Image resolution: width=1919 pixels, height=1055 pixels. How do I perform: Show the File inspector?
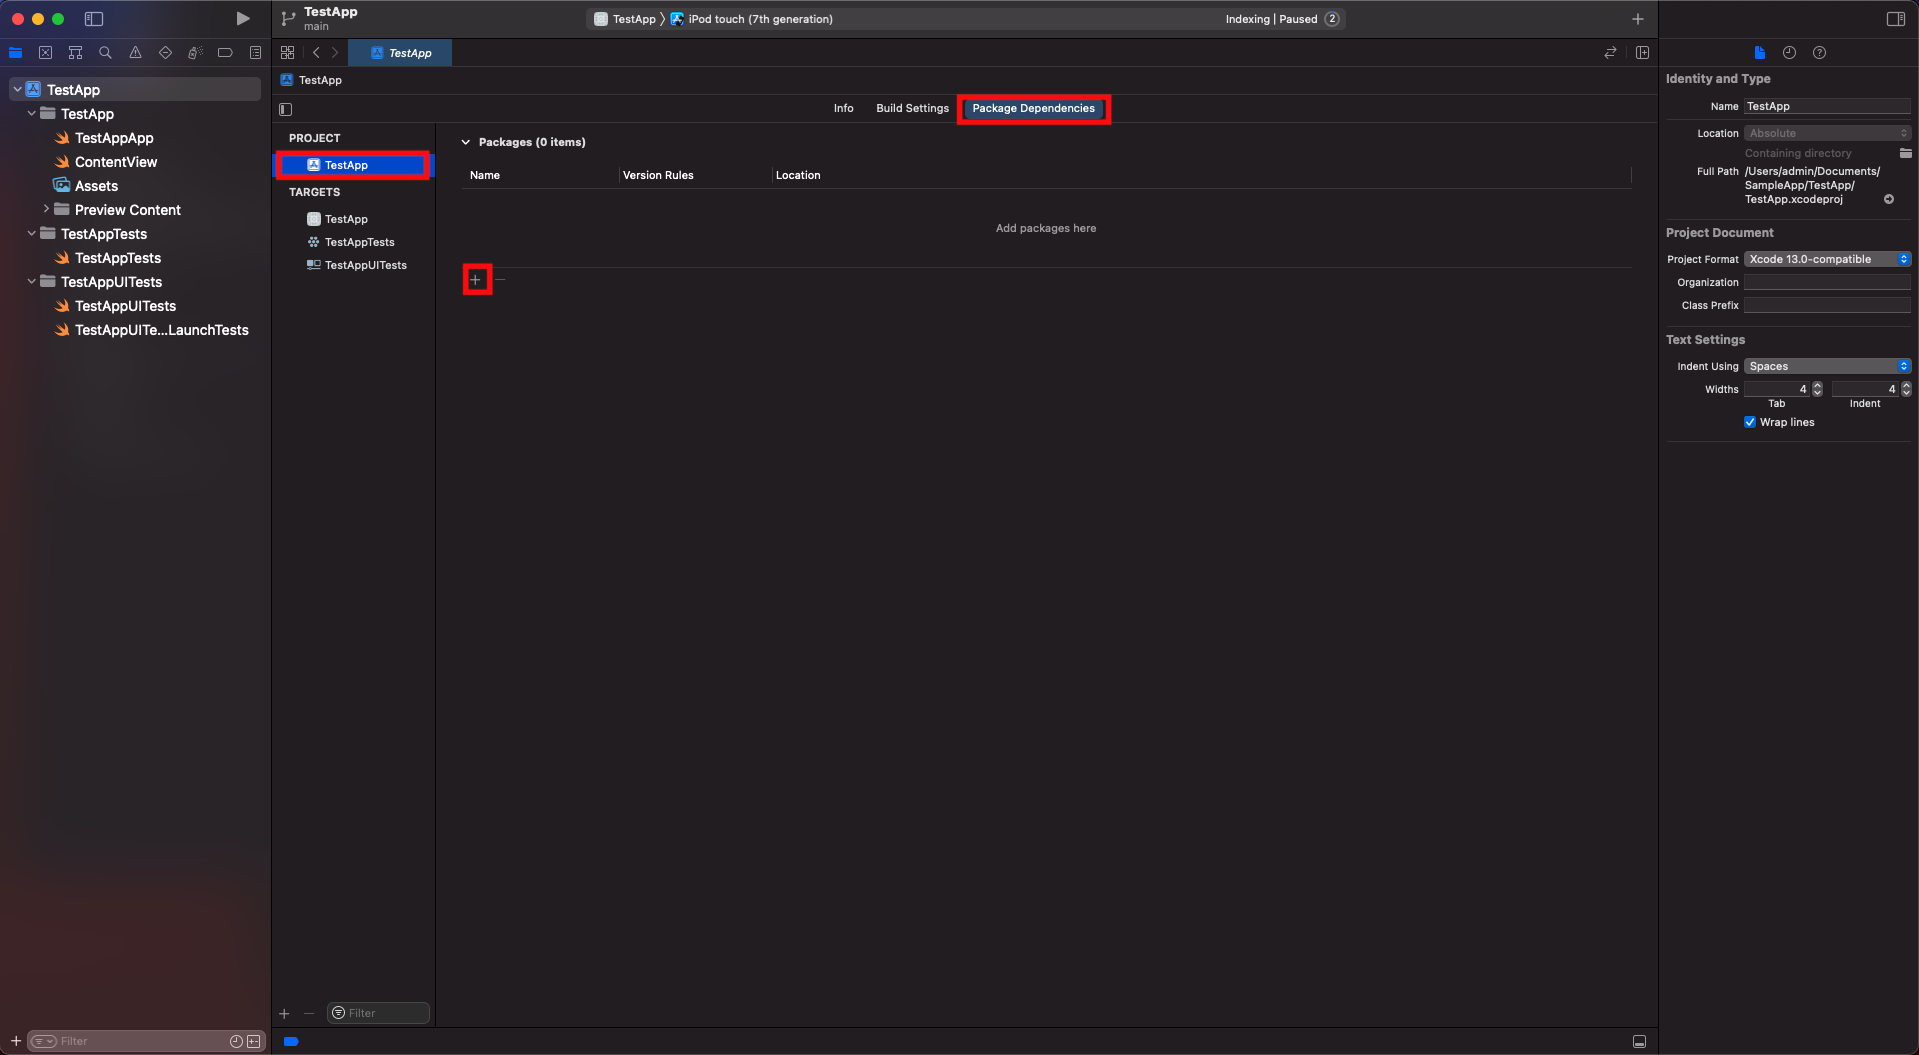pyautogui.click(x=1760, y=53)
